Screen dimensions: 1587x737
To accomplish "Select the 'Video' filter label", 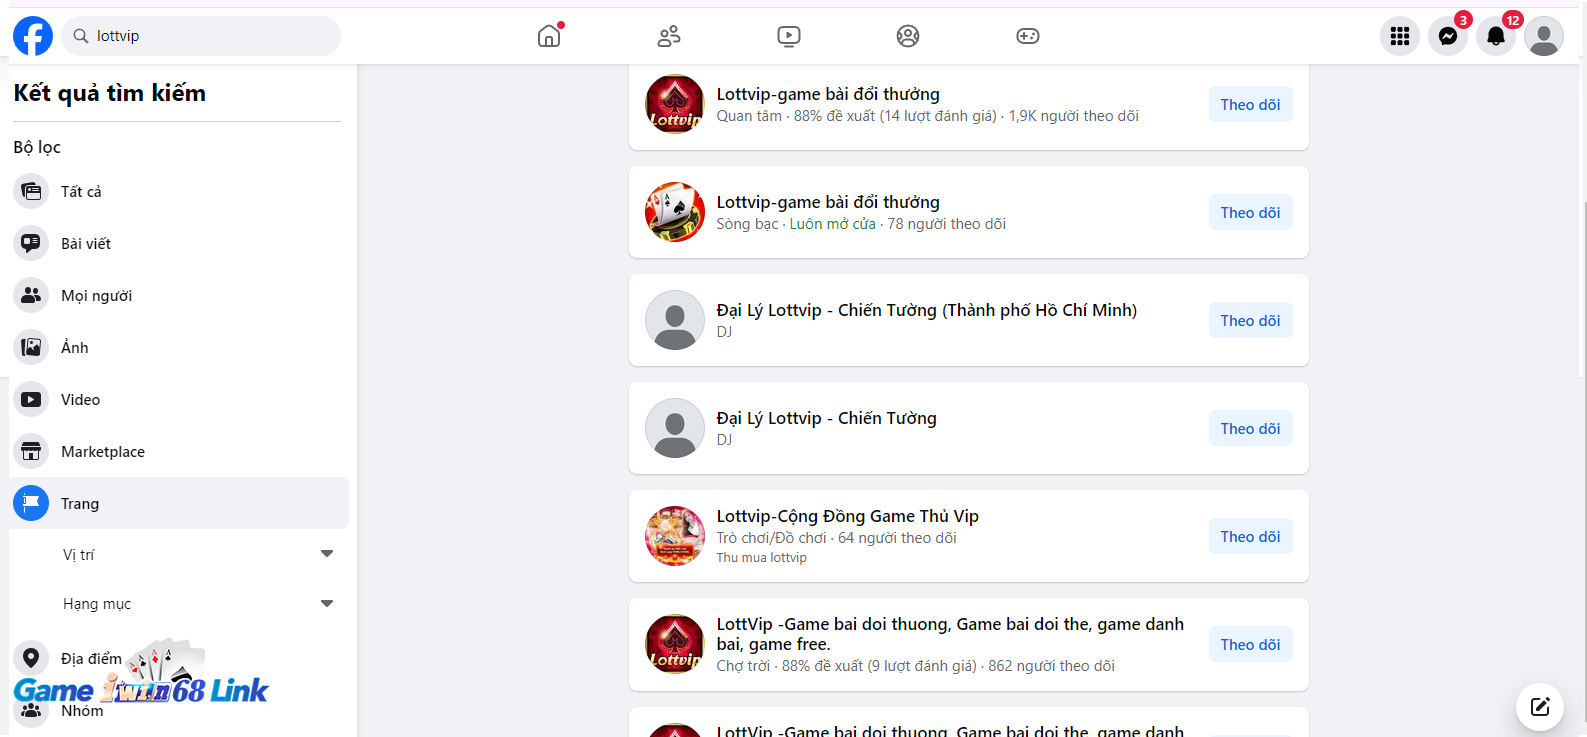I will click(x=80, y=399).
